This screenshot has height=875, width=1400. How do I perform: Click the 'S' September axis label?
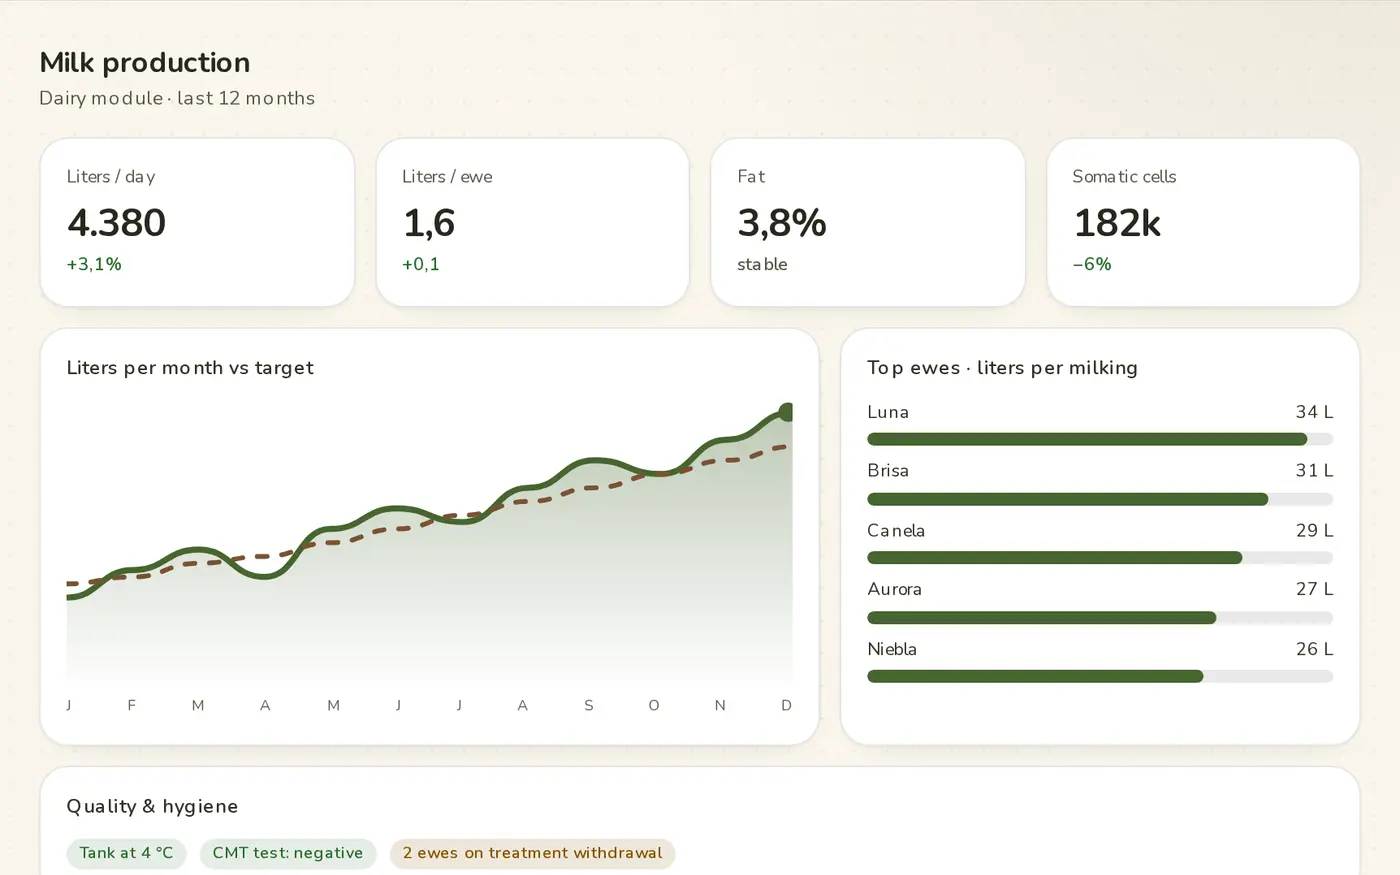pyautogui.click(x=589, y=705)
